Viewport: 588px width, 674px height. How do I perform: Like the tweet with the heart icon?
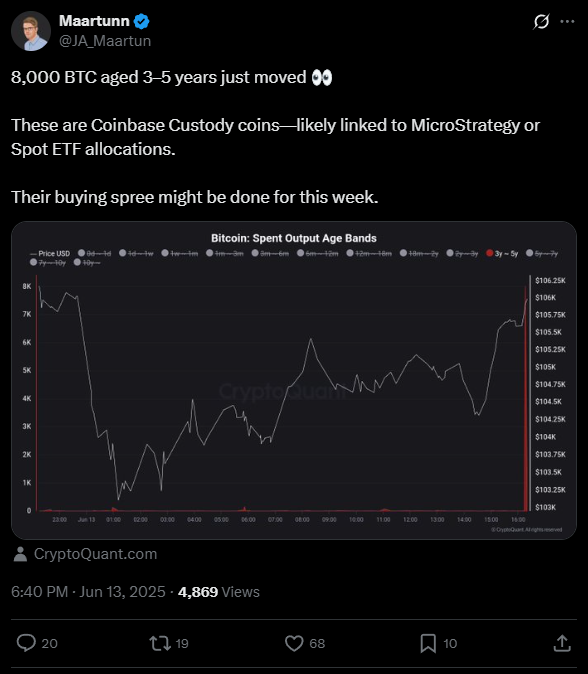tap(294, 643)
